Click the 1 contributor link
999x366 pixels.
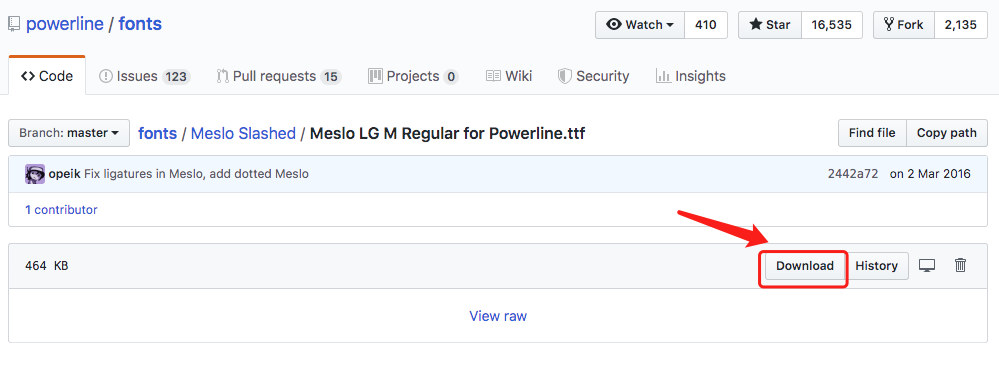pyautogui.click(x=61, y=209)
